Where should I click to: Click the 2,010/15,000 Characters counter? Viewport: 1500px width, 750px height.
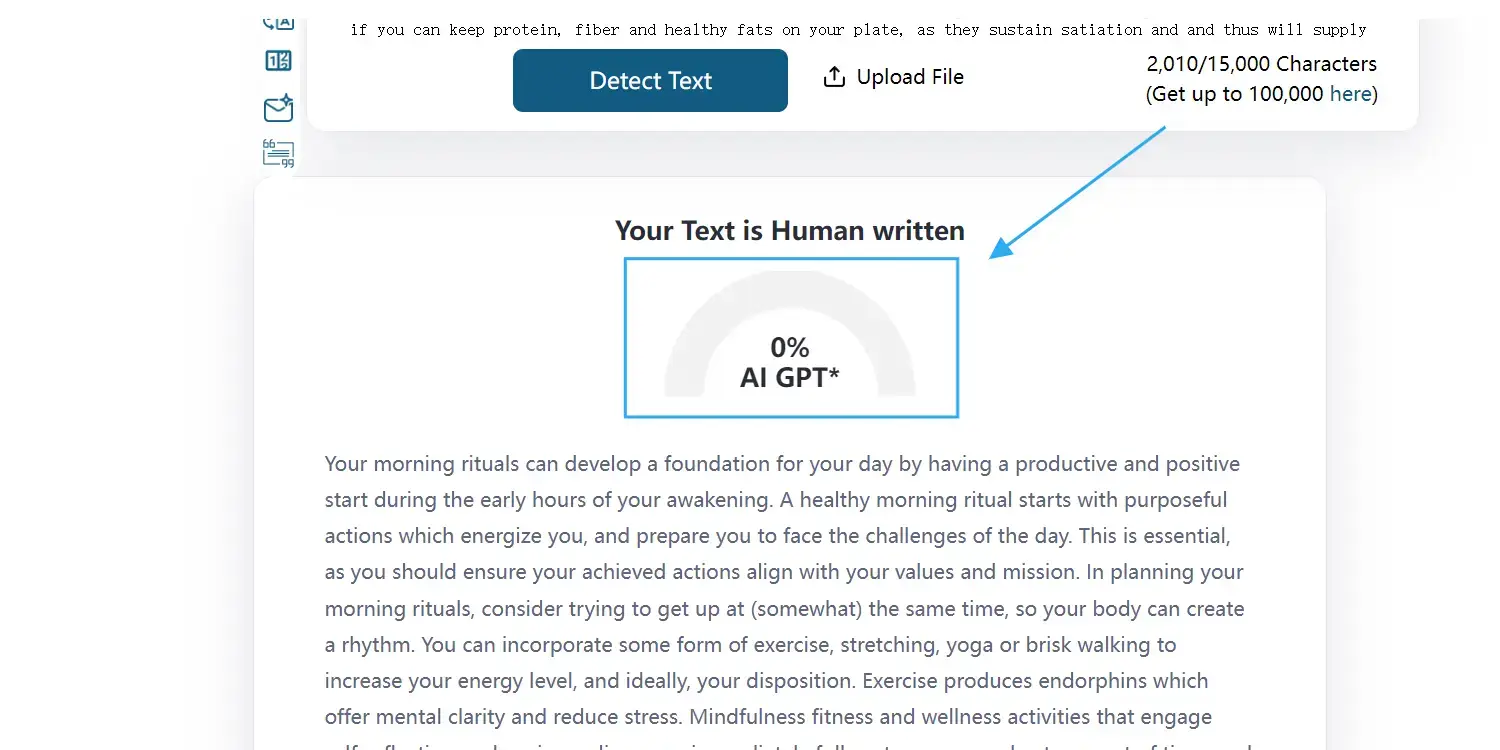(x=1261, y=64)
